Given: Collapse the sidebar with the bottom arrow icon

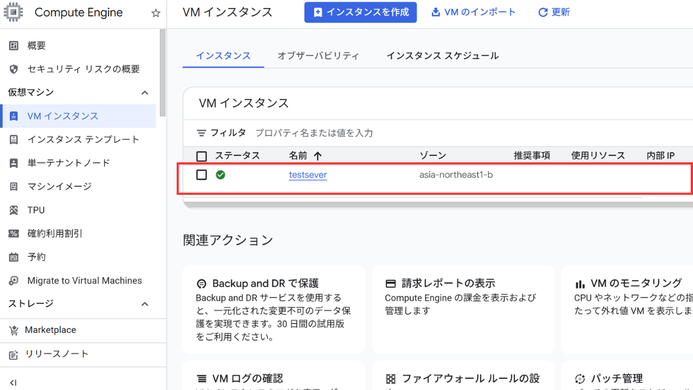Looking at the screenshot, I should click(13, 382).
